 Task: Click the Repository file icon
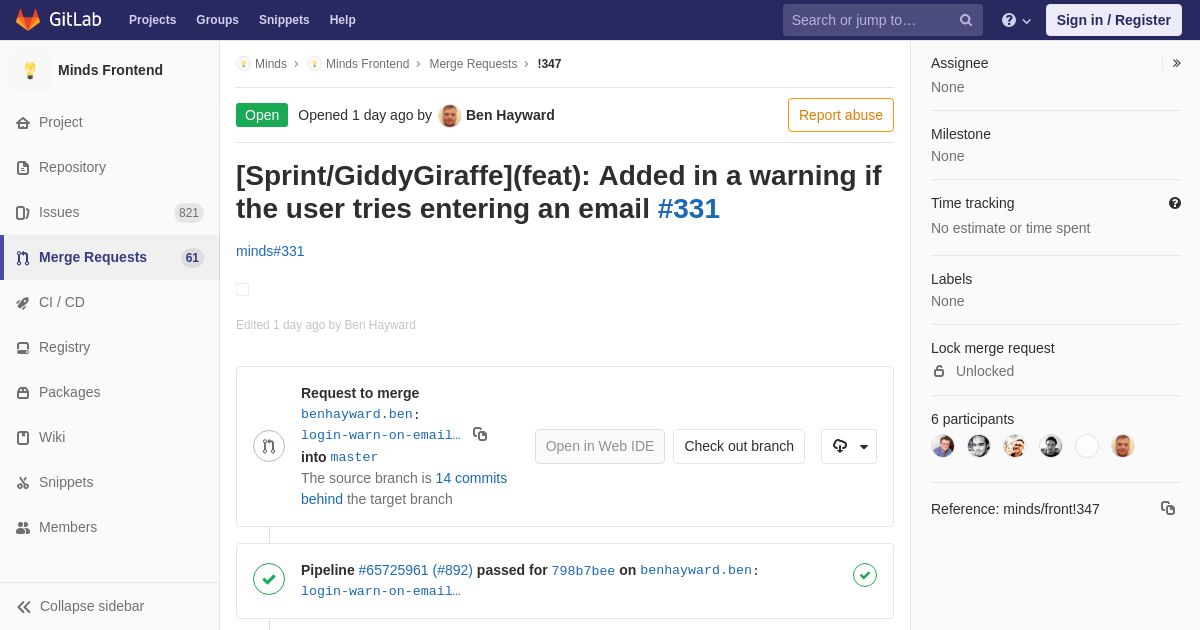[x=23, y=168]
